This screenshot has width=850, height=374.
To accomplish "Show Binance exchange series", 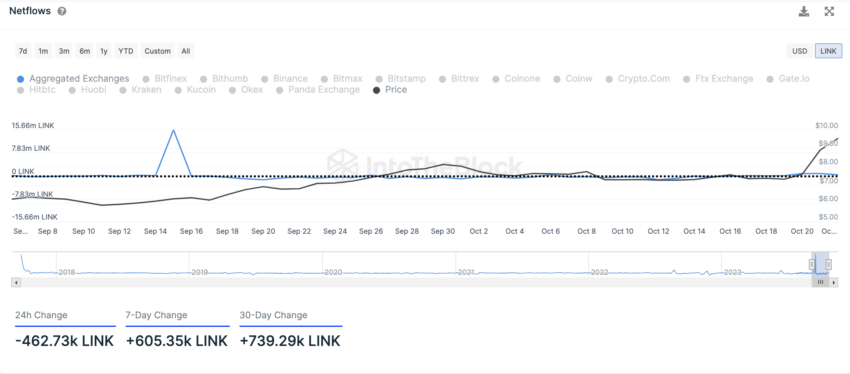I will point(284,79).
